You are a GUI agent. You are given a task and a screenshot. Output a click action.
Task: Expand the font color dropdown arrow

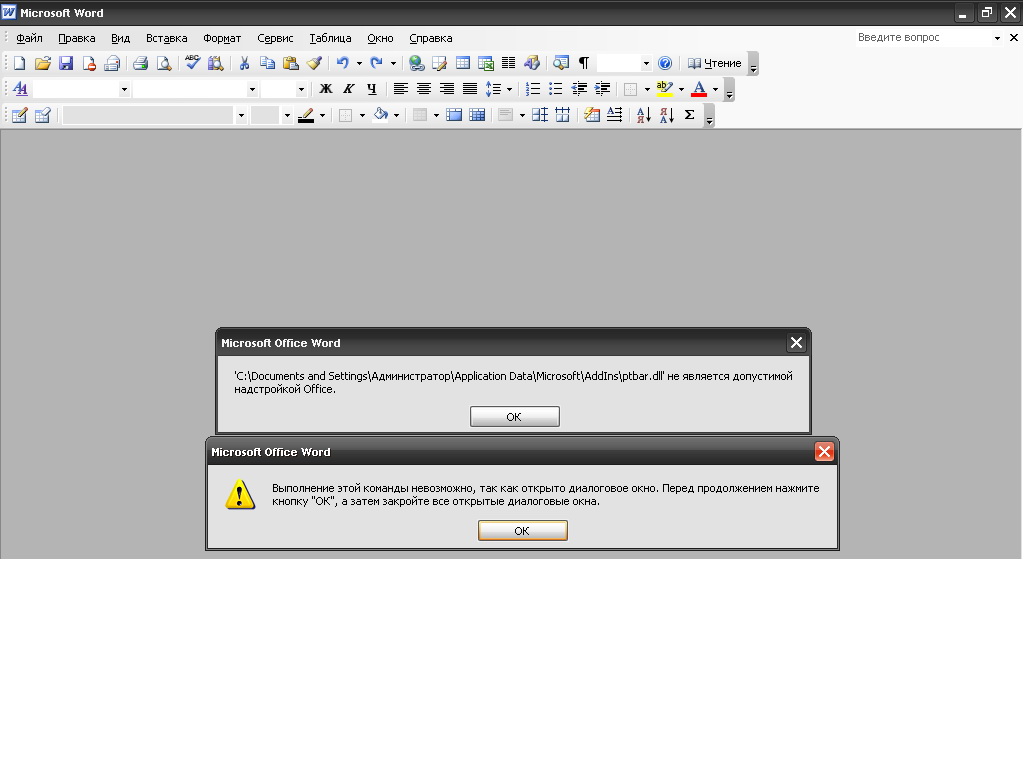(x=715, y=89)
